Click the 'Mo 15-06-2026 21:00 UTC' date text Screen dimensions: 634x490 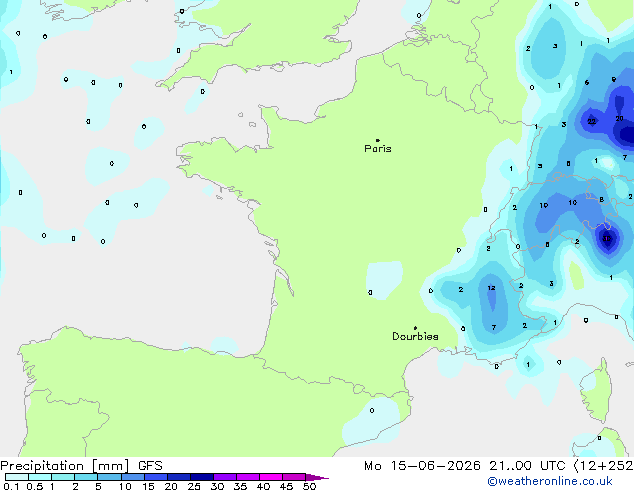pos(465,466)
